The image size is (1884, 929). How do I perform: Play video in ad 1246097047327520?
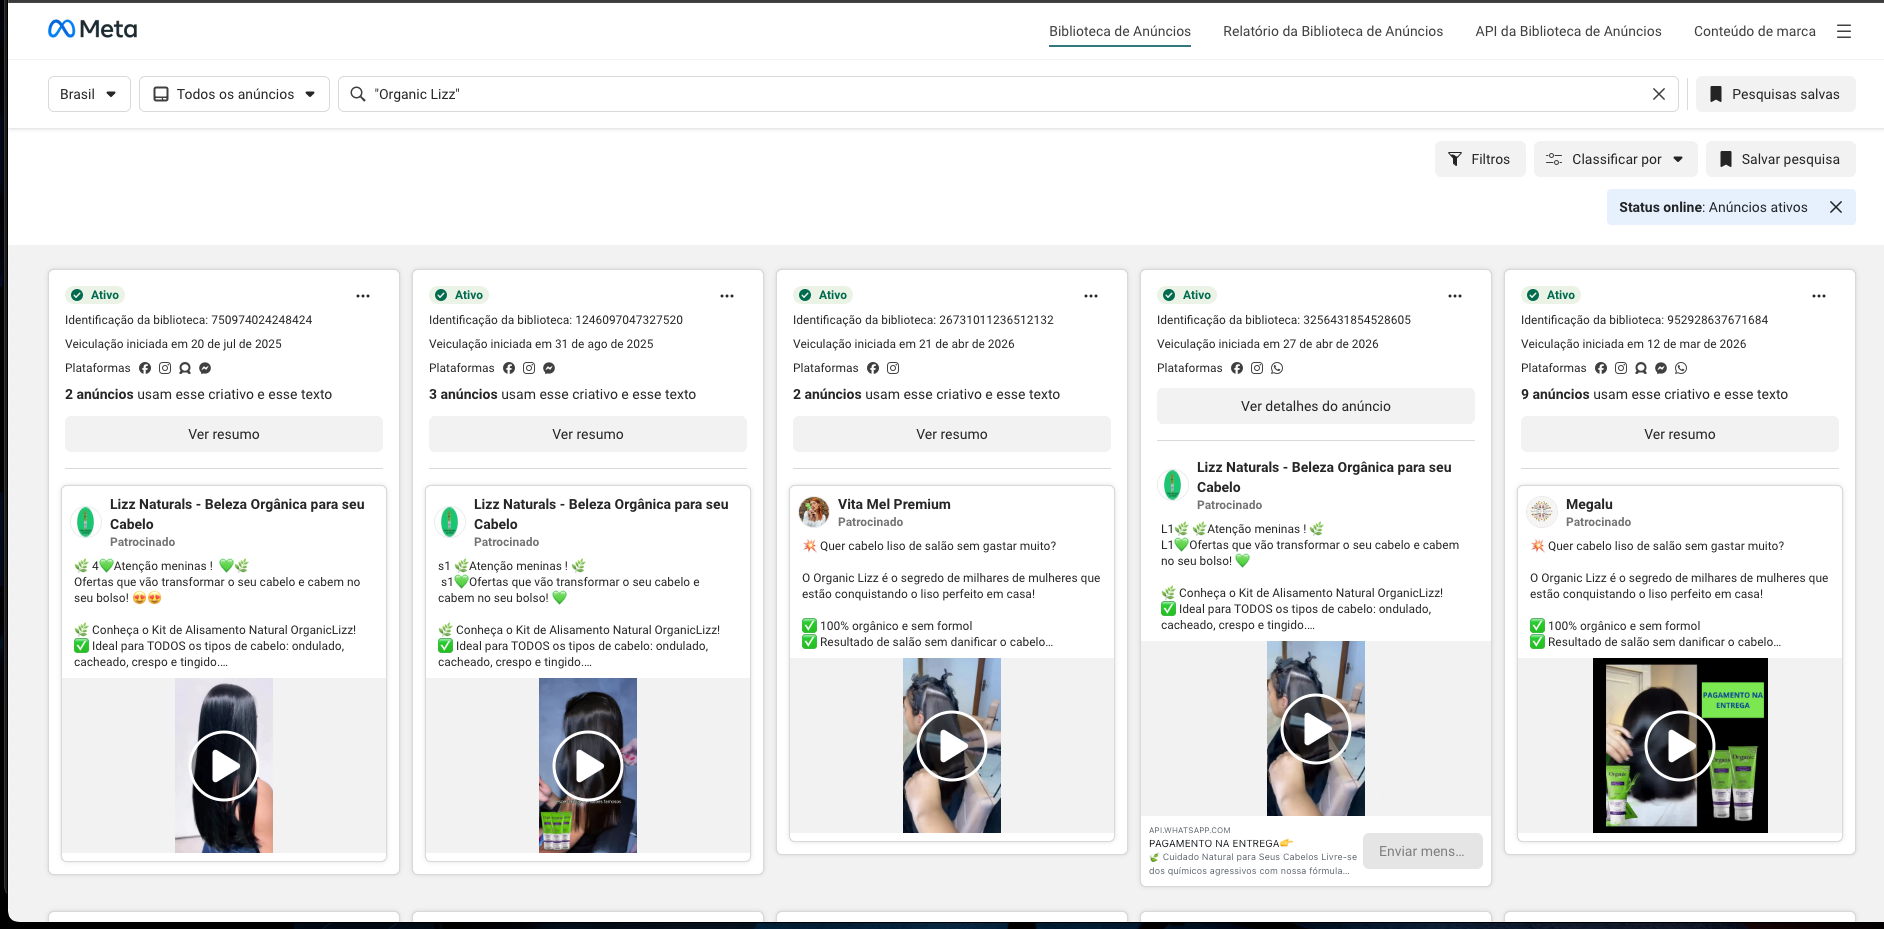click(x=588, y=766)
